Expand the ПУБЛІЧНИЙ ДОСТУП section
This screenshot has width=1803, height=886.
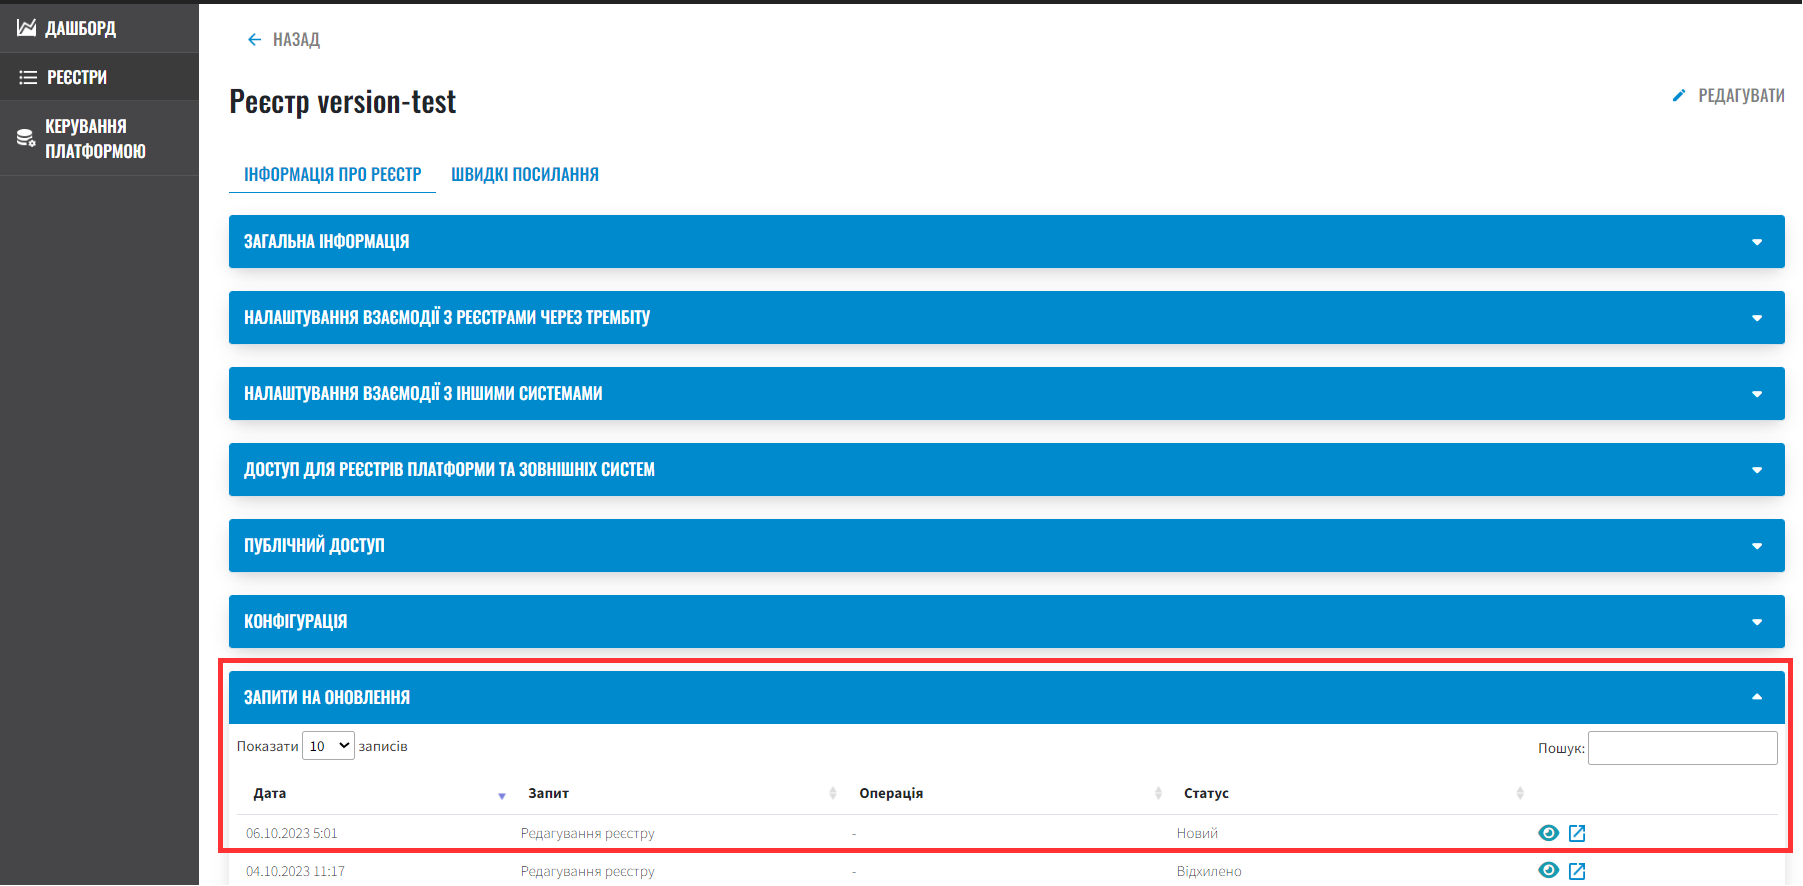coord(1006,546)
